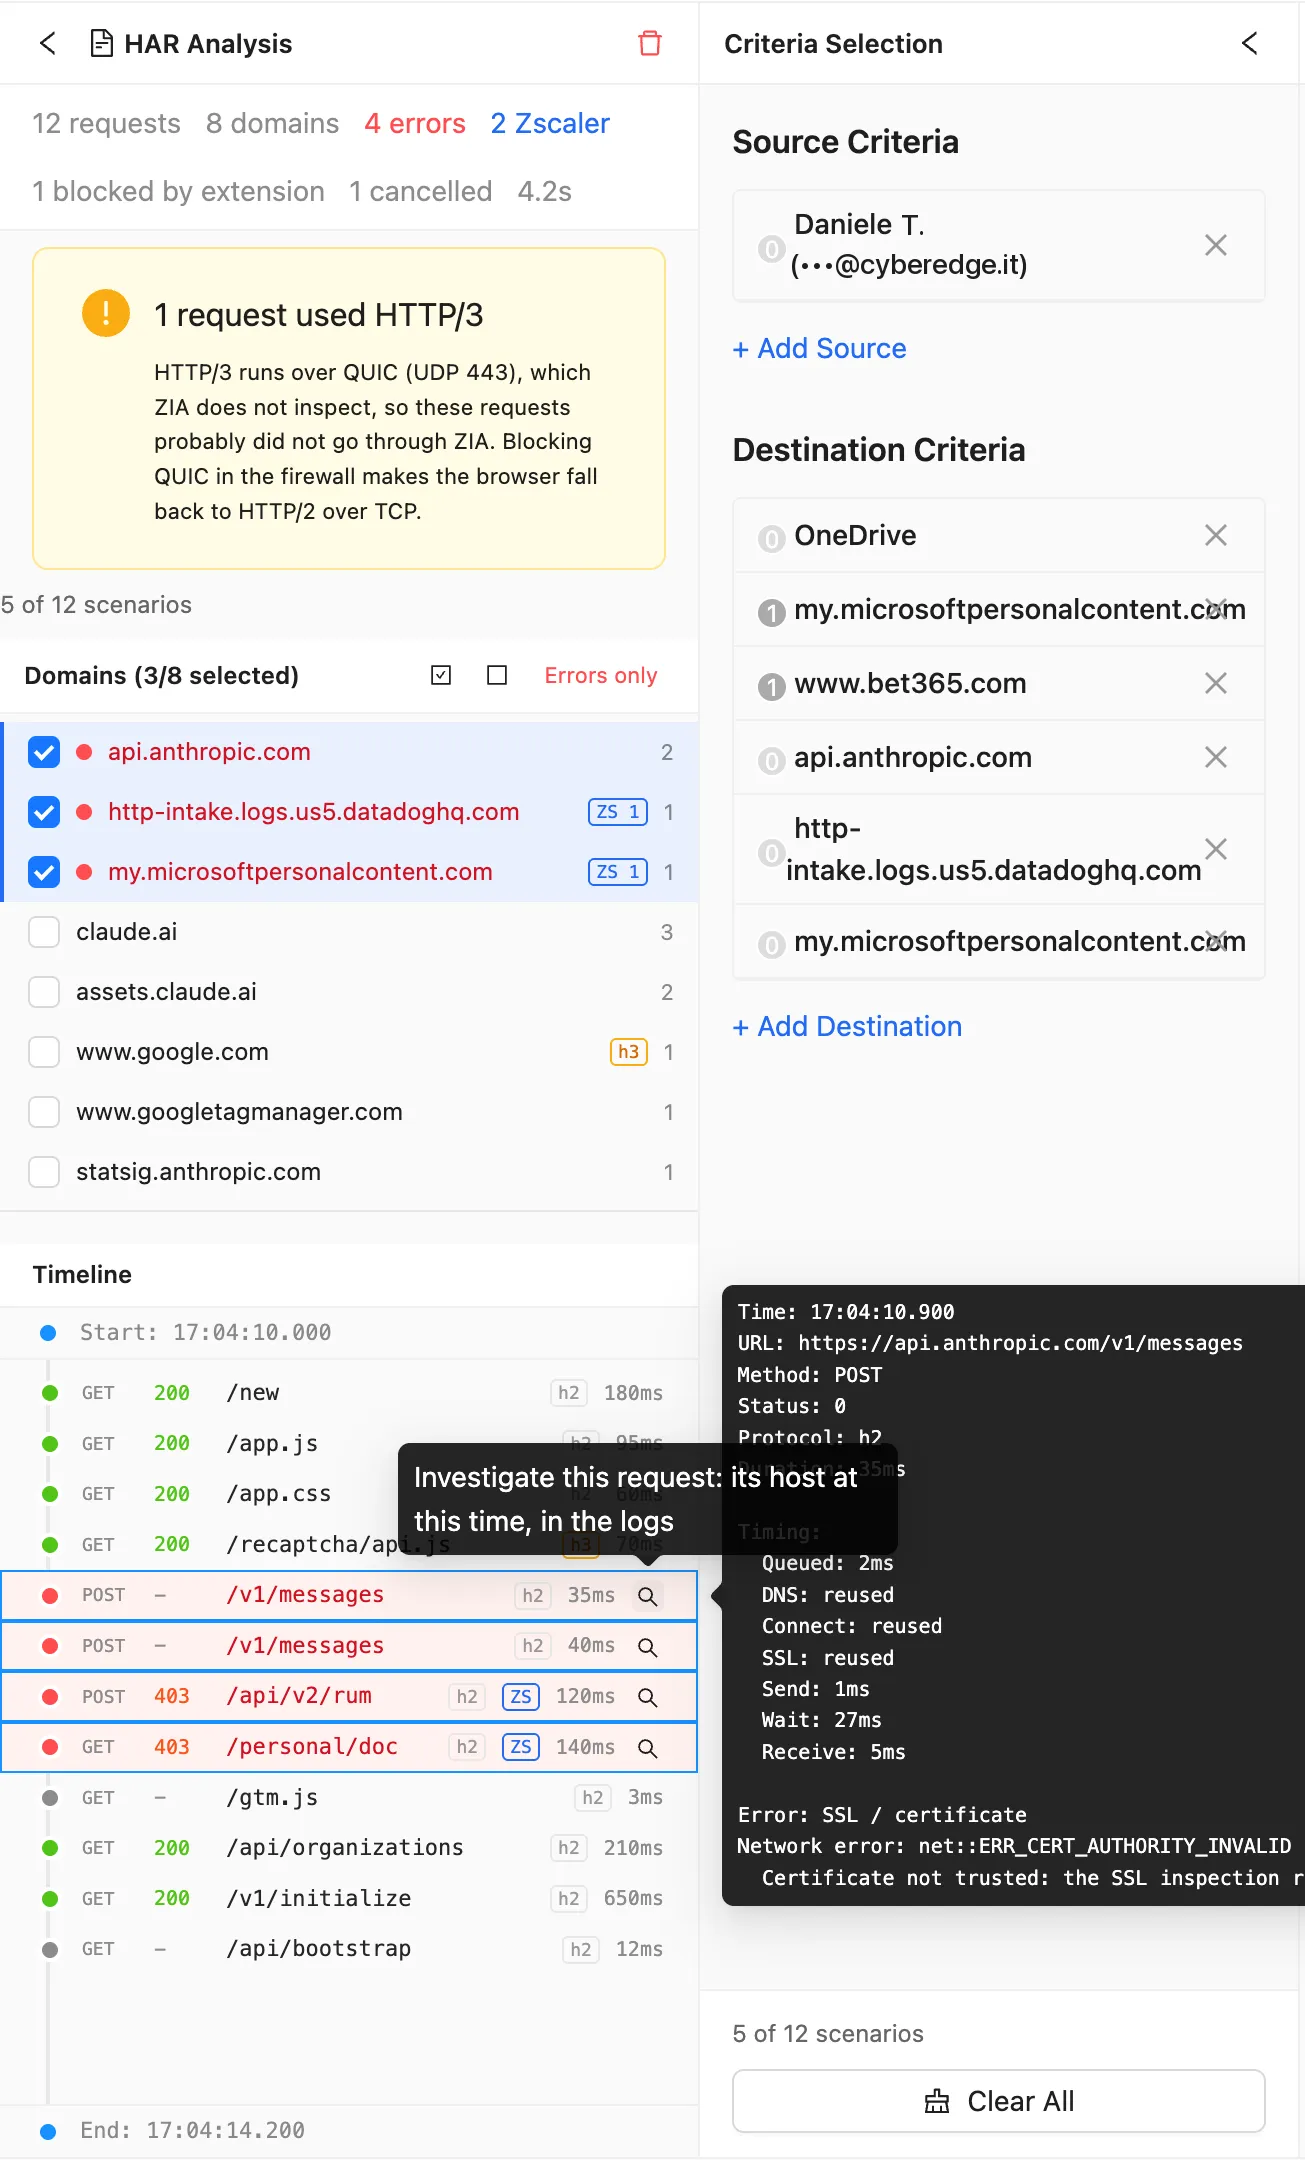Click the yellow HTTP/3 warning icon

point(106,313)
